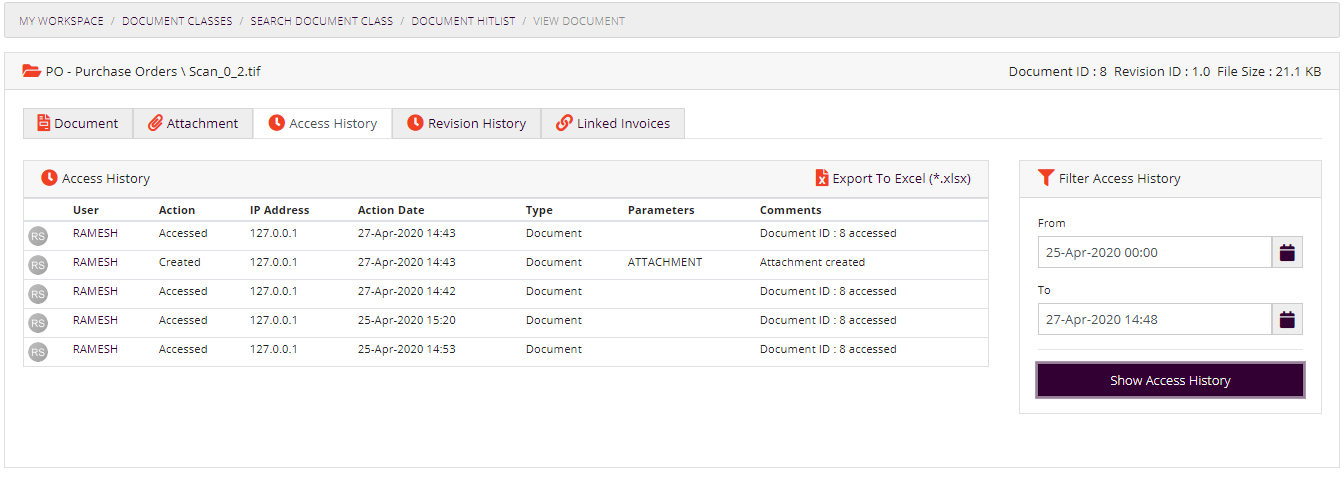This screenshot has height=484, width=1344.
Task: Click the View Document breadcrumb
Action: point(579,21)
